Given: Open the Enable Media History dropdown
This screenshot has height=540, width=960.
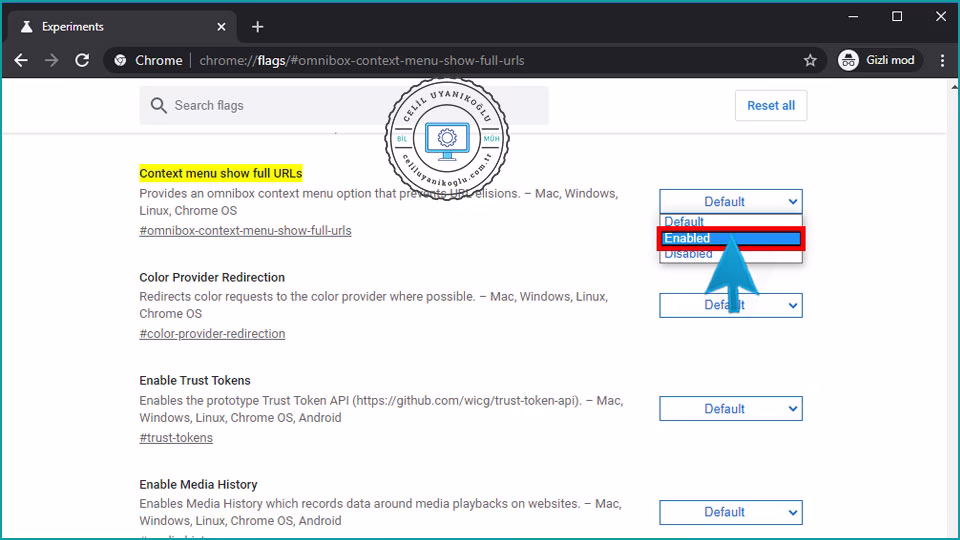Looking at the screenshot, I should tap(730, 512).
